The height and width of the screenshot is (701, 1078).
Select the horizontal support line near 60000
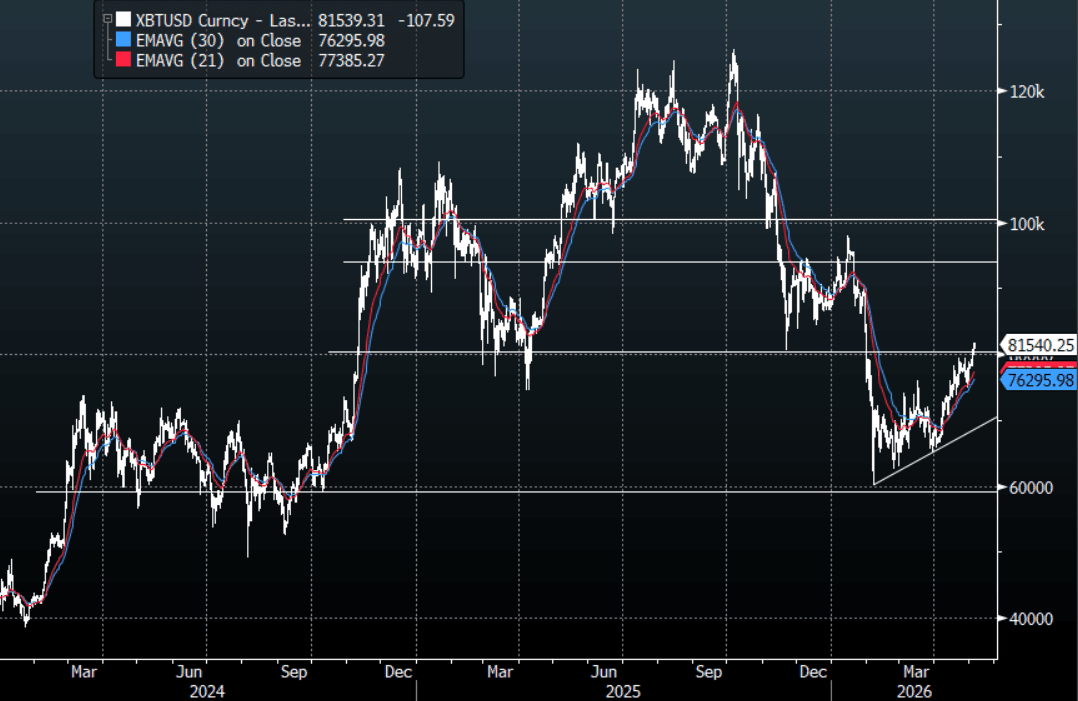click(x=516, y=491)
